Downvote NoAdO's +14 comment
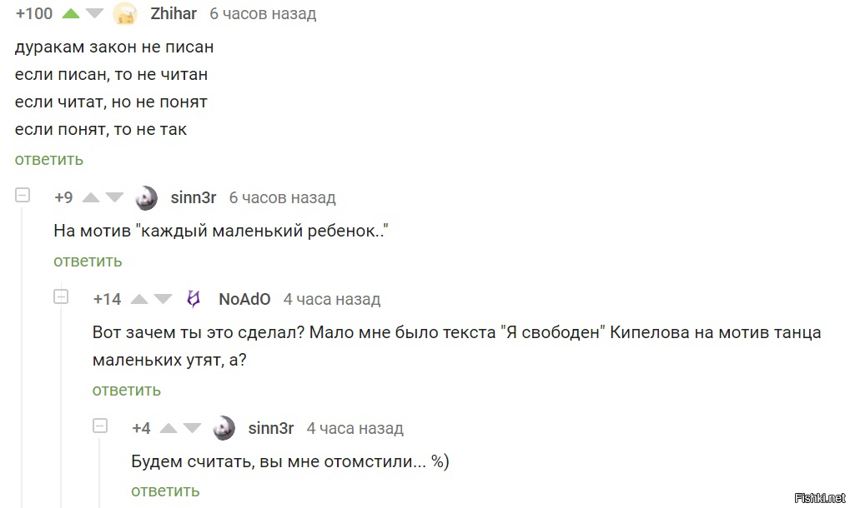The image size is (850, 508). pyautogui.click(x=163, y=299)
